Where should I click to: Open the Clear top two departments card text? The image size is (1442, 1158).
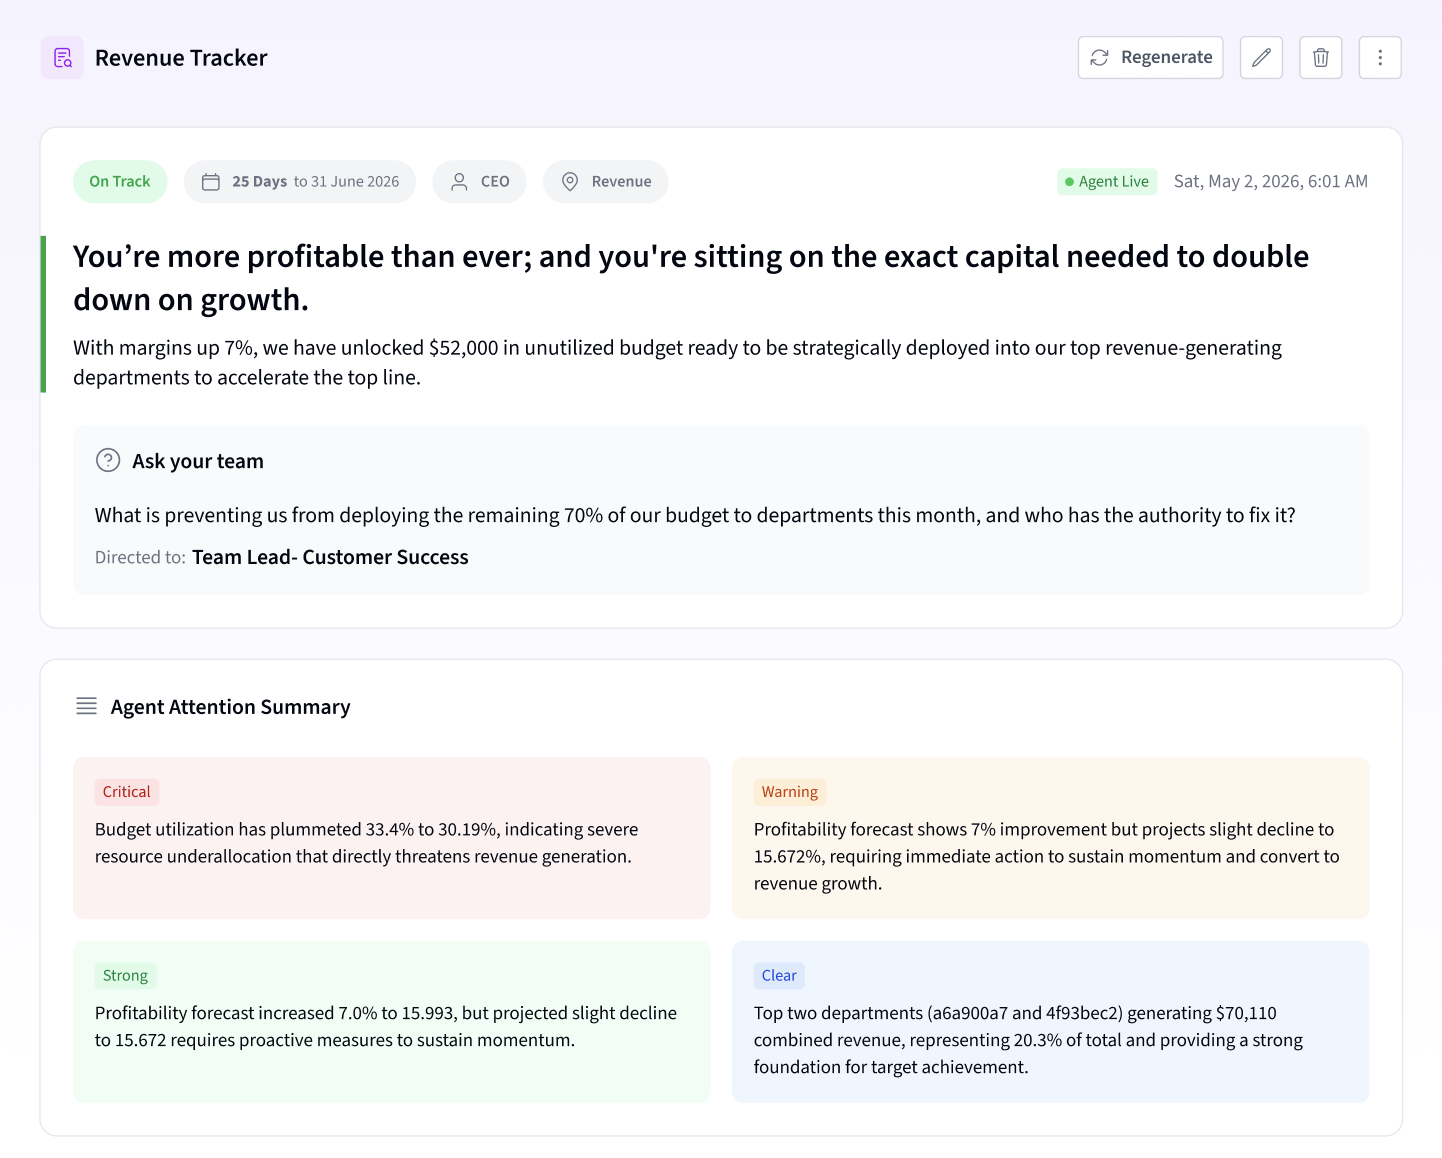point(1028,1040)
